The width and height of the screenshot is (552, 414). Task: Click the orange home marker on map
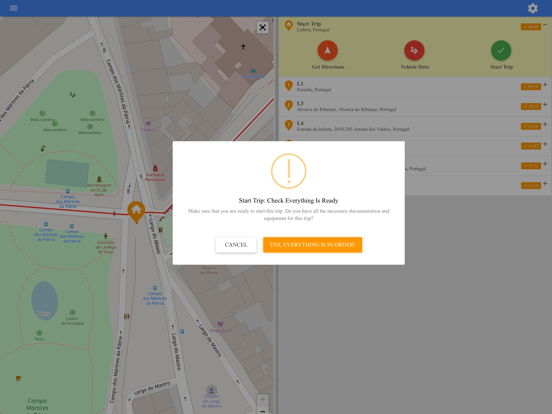click(136, 211)
